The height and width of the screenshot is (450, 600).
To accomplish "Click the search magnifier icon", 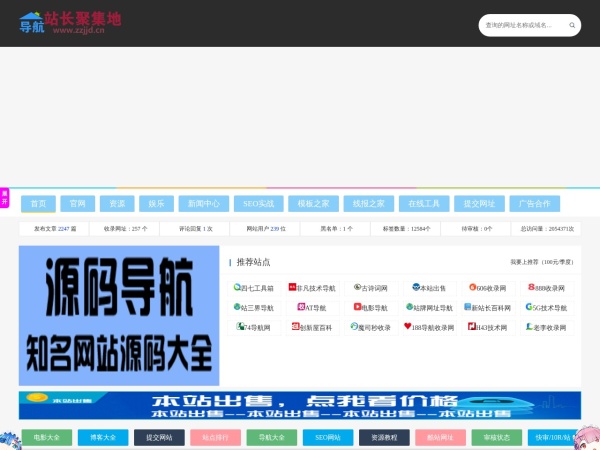I will 572,25.
